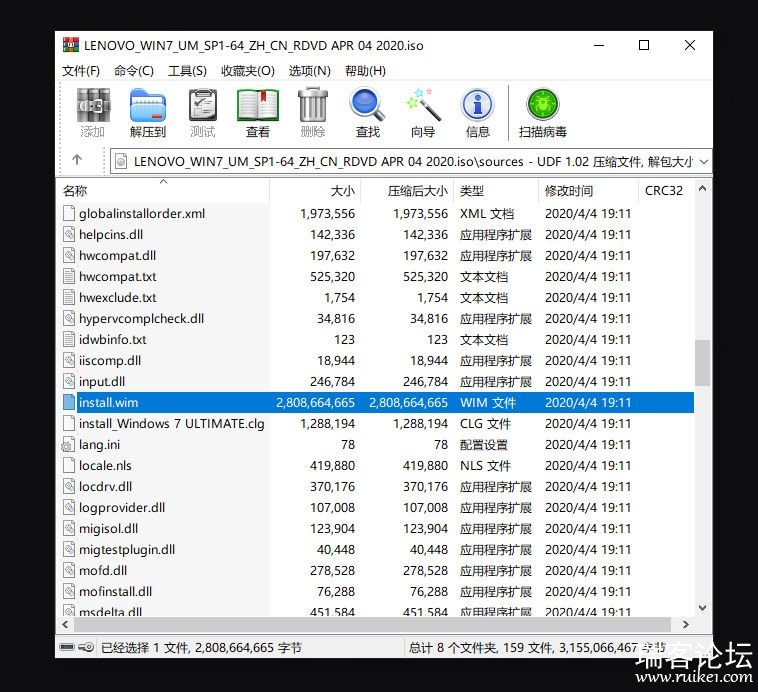Open the Commands (命令) menu
Viewport: 758px width, 692px height.
click(x=134, y=71)
